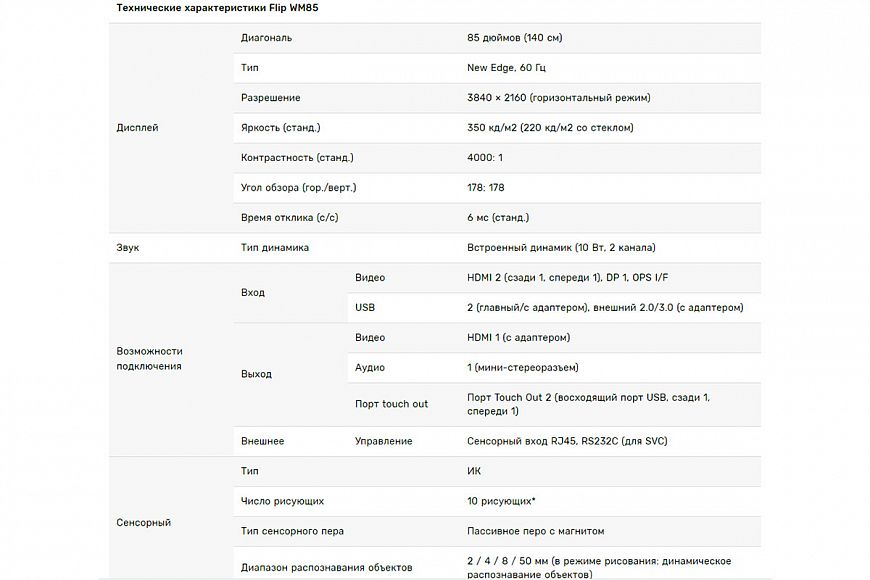Select the 'Порт touch out' label
870x580 pixels.
tap(391, 404)
